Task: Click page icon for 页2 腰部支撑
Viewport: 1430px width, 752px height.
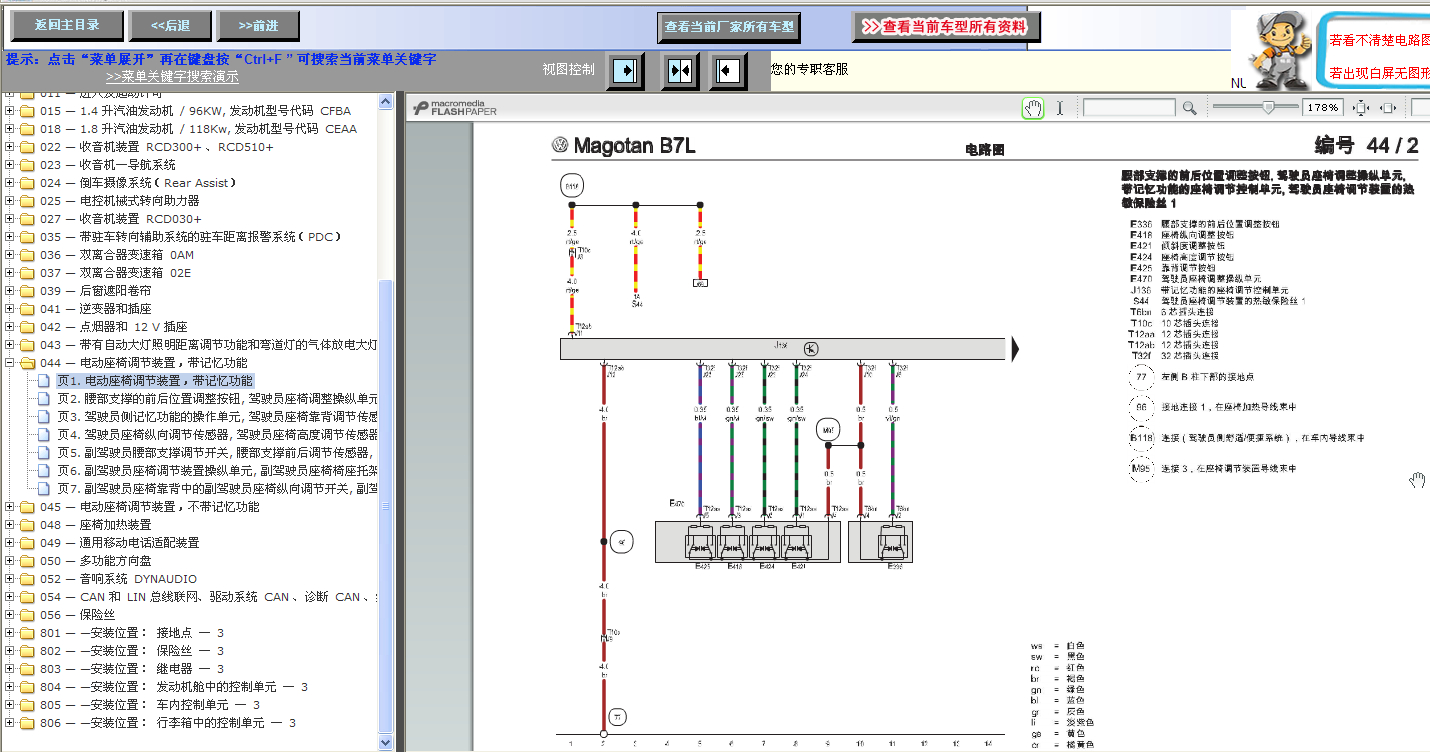Action: click(44, 399)
